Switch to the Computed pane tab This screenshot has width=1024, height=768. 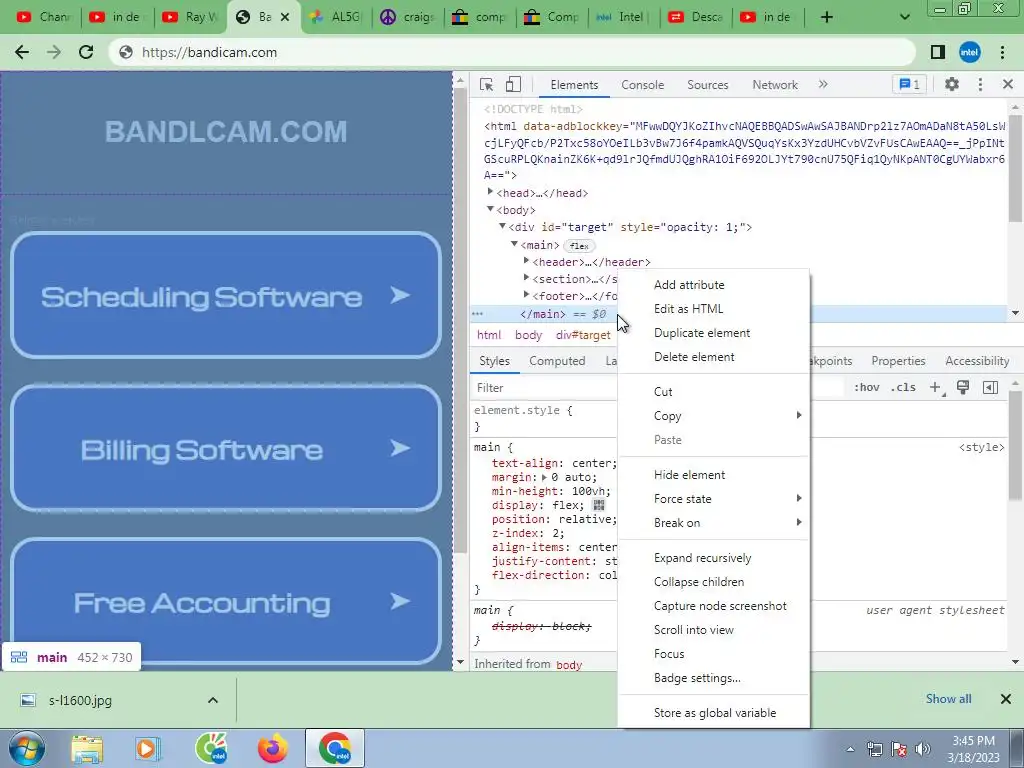557,361
